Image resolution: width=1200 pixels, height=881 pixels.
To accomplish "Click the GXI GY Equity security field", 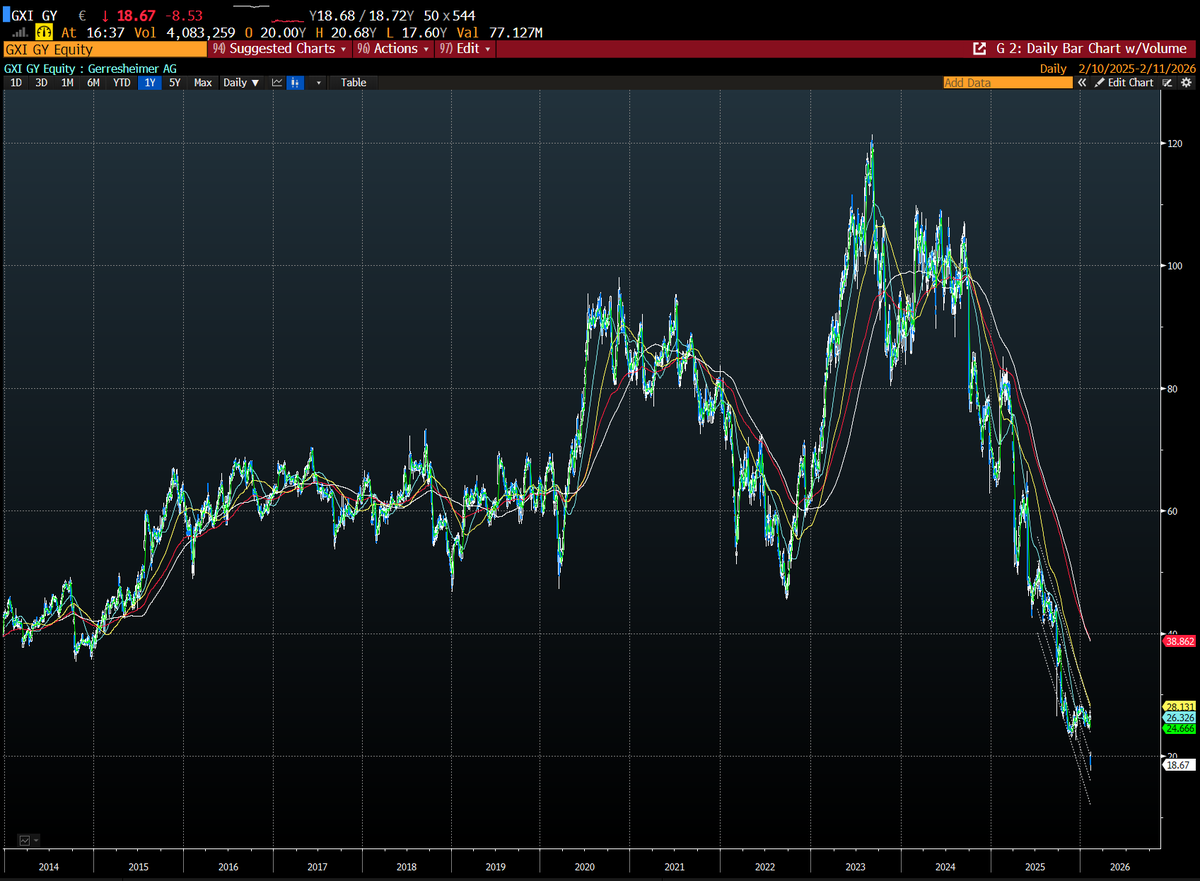I will point(105,48).
